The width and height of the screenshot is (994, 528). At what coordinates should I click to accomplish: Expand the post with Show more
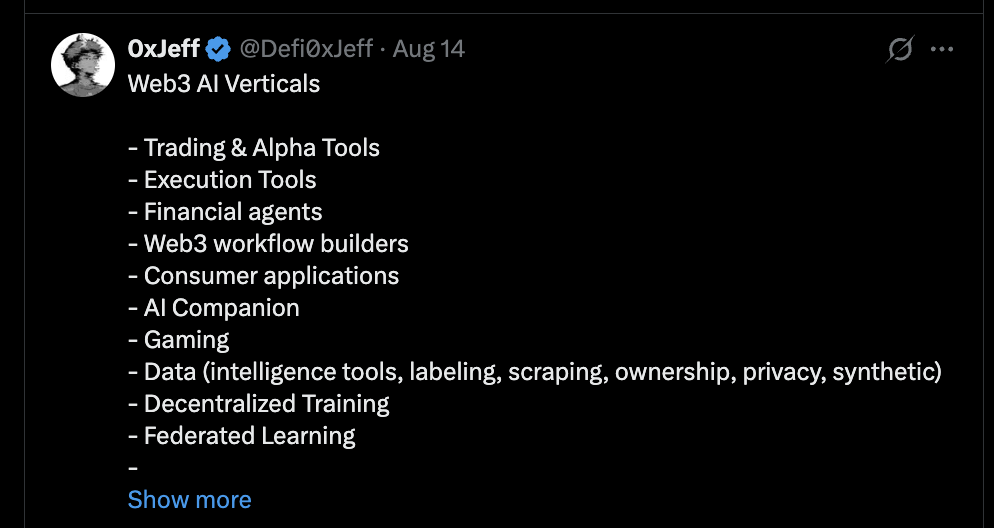coord(190,499)
